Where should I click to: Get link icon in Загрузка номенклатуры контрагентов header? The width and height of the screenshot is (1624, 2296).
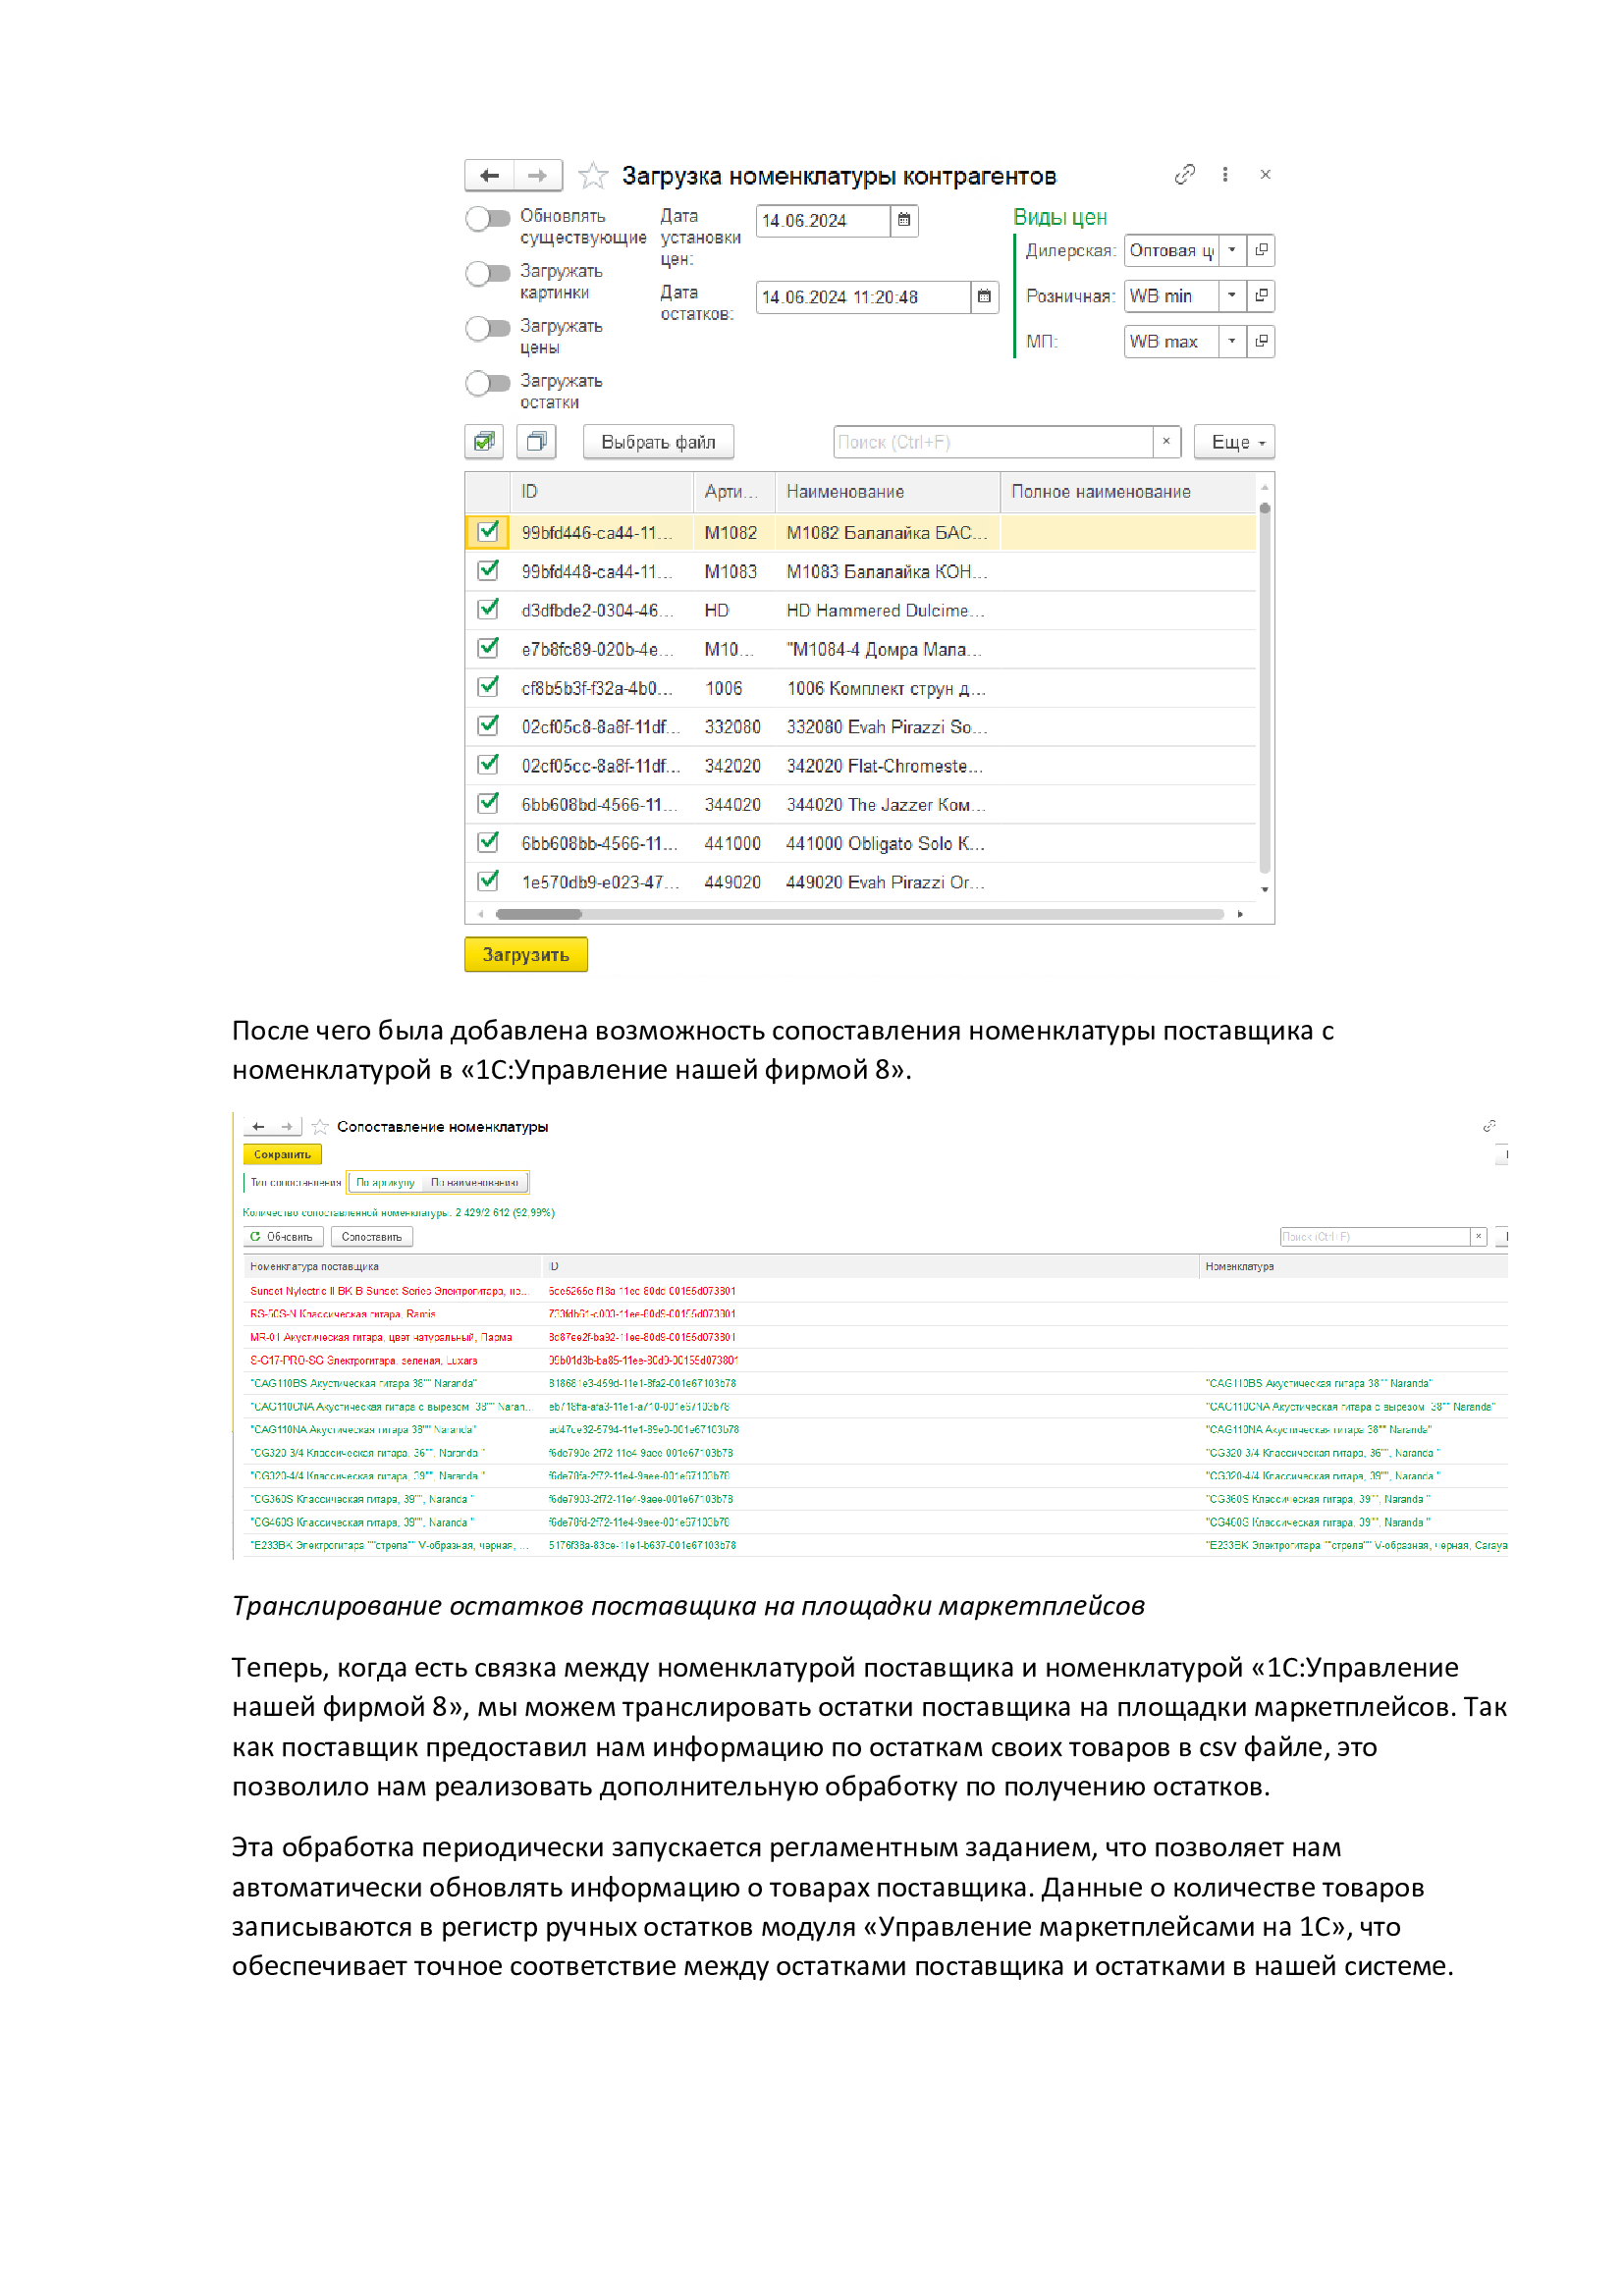click(x=1184, y=175)
